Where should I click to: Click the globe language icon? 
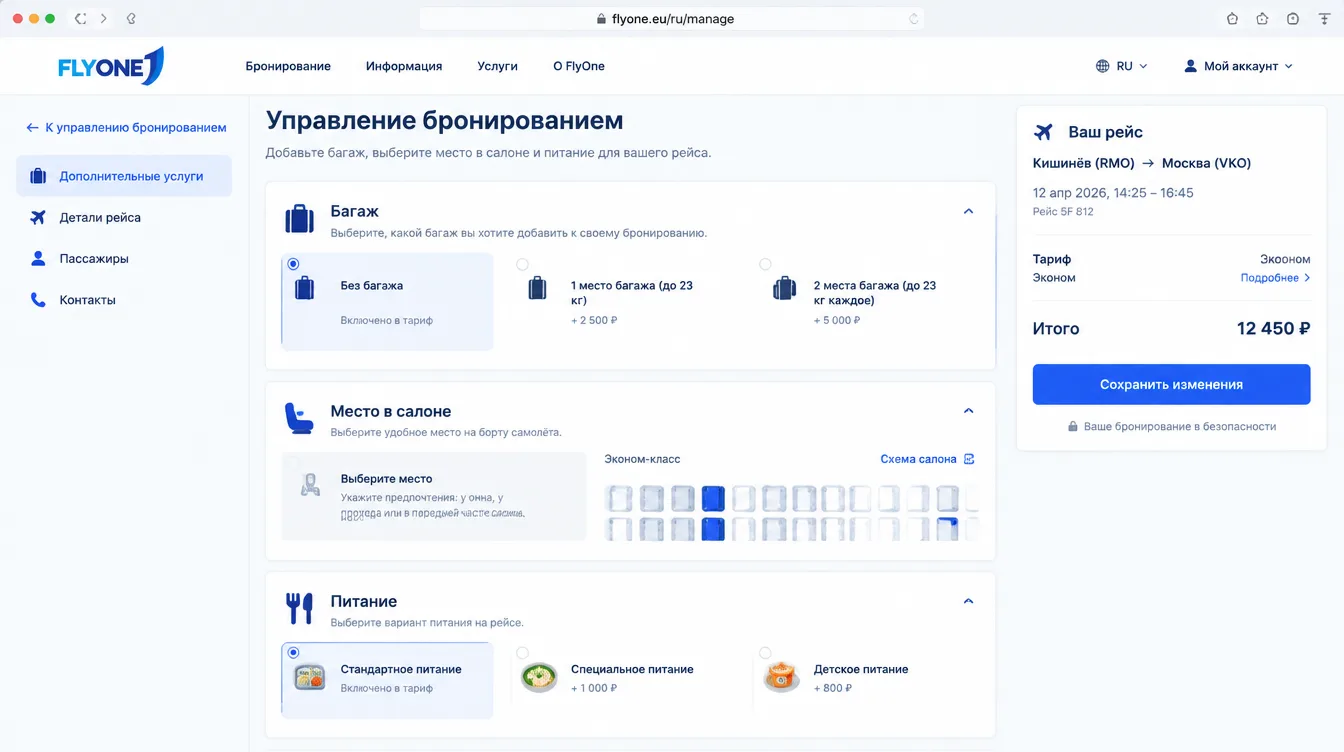[1102, 66]
